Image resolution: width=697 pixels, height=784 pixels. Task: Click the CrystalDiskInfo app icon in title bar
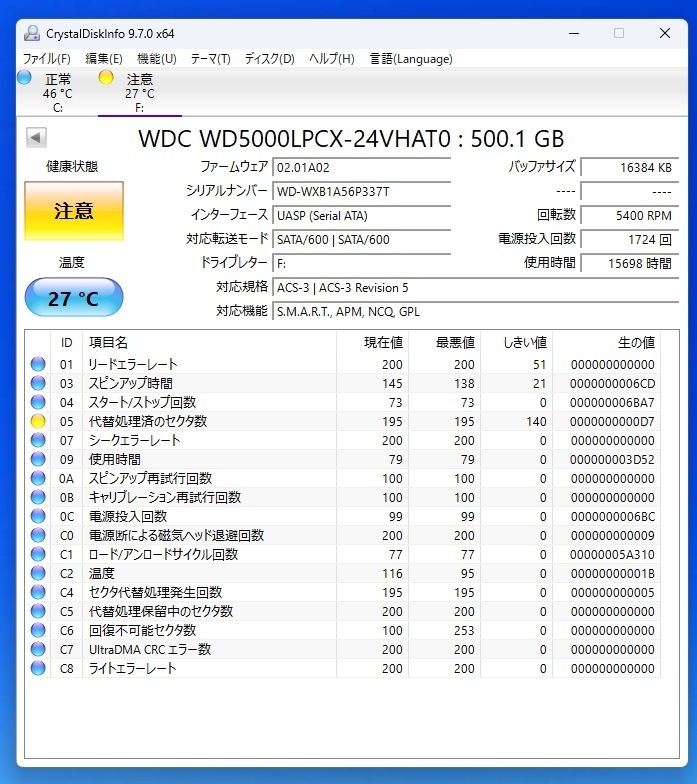(x=32, y=34)
